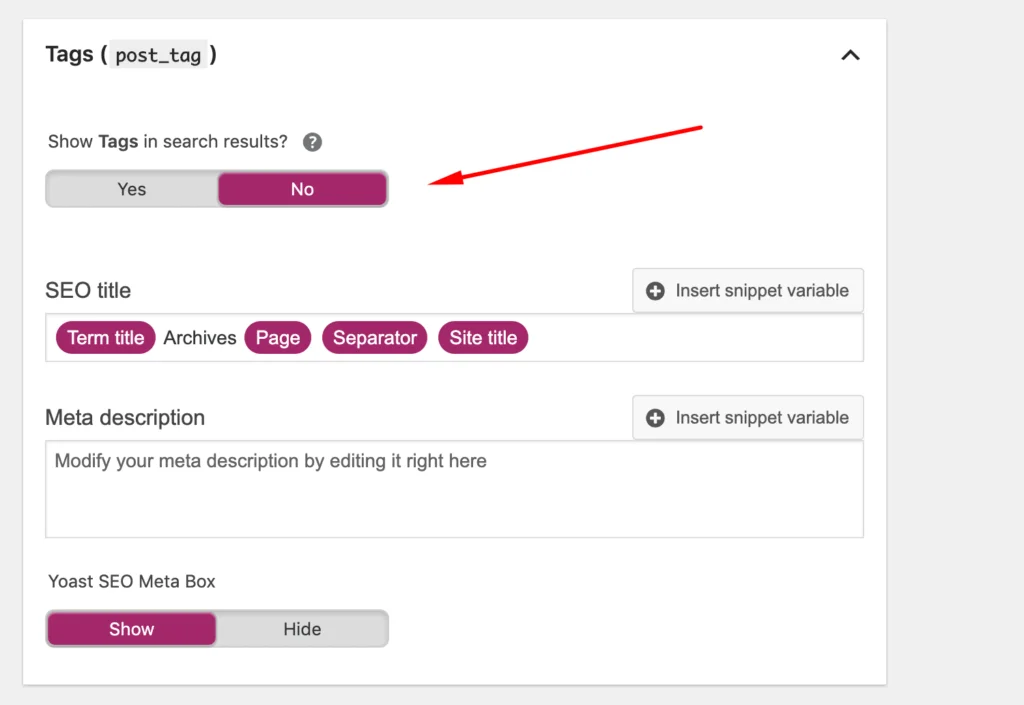Collapse the Tags post_tag section chevron
This screenshot has width=1024, height=705.
(850, 55)
